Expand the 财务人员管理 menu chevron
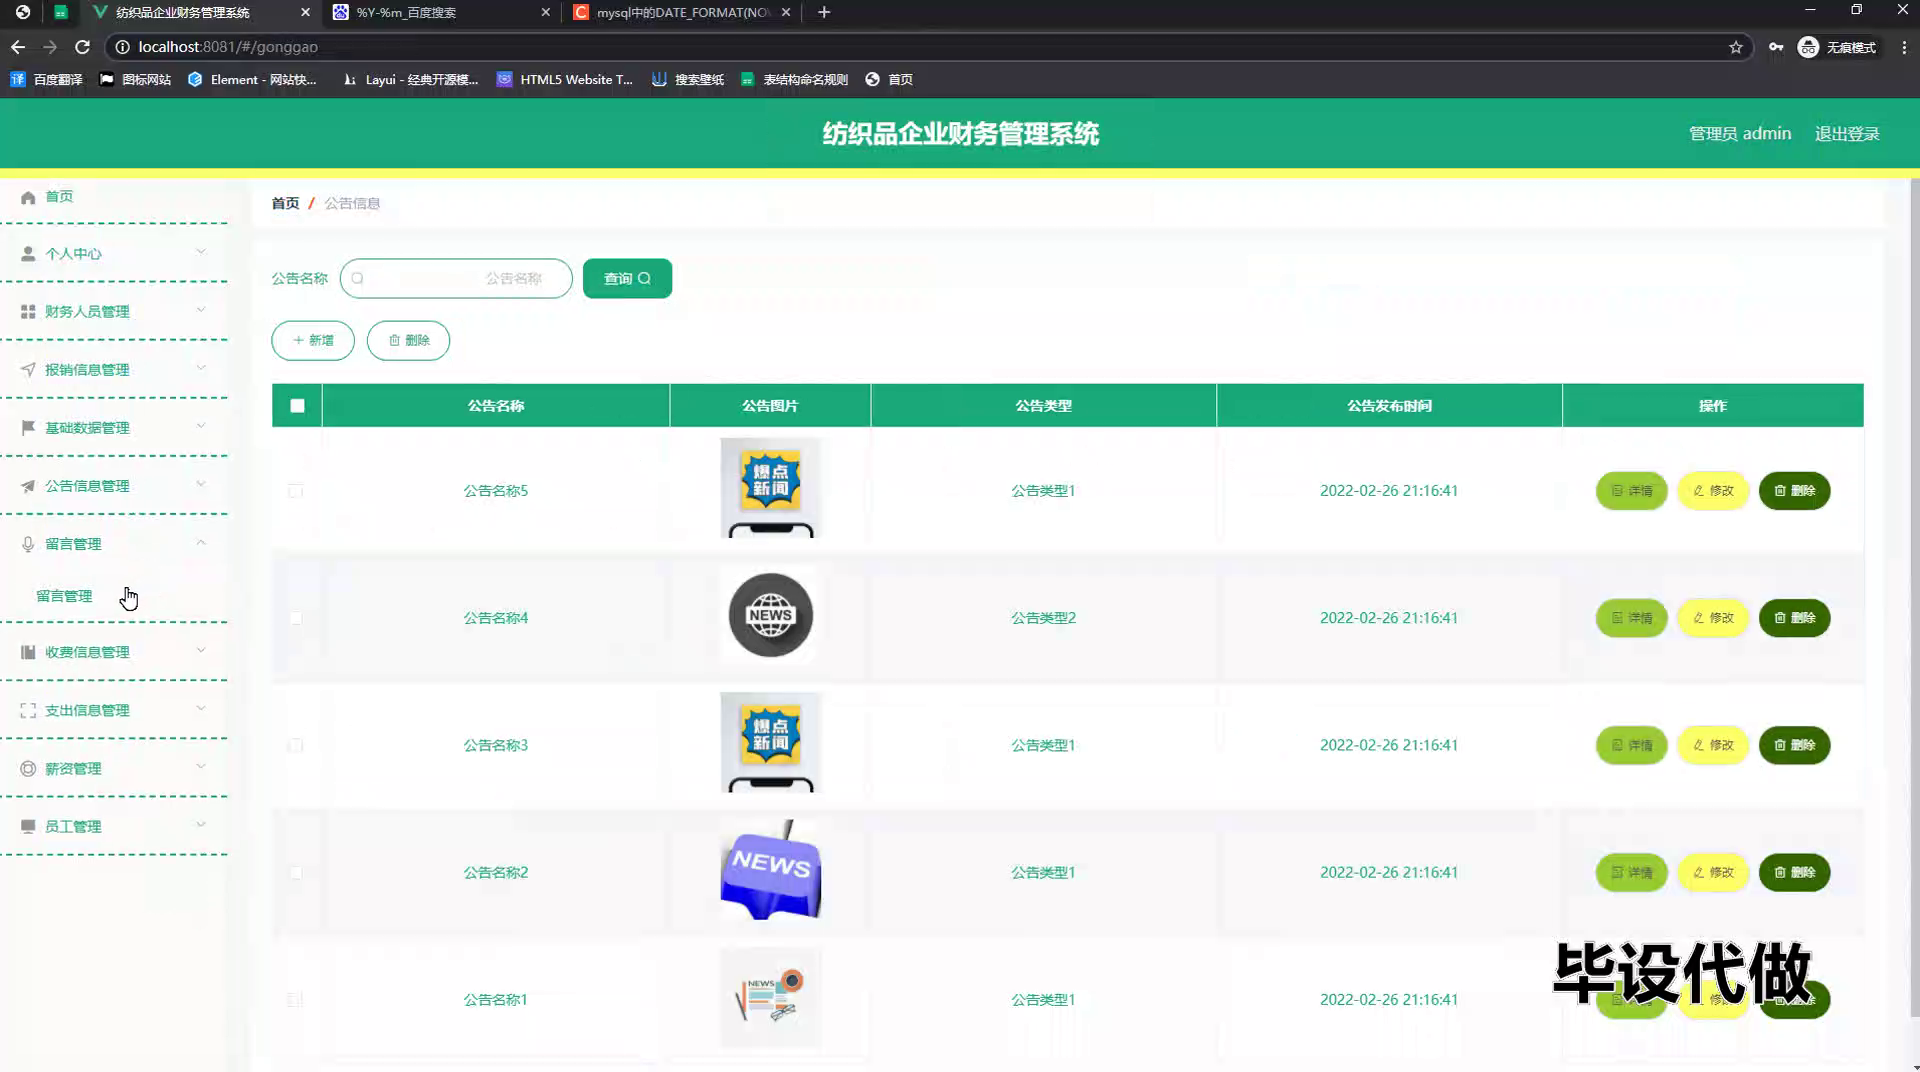This screenshot has height=1072, width=1920. (x=201, y=310)
